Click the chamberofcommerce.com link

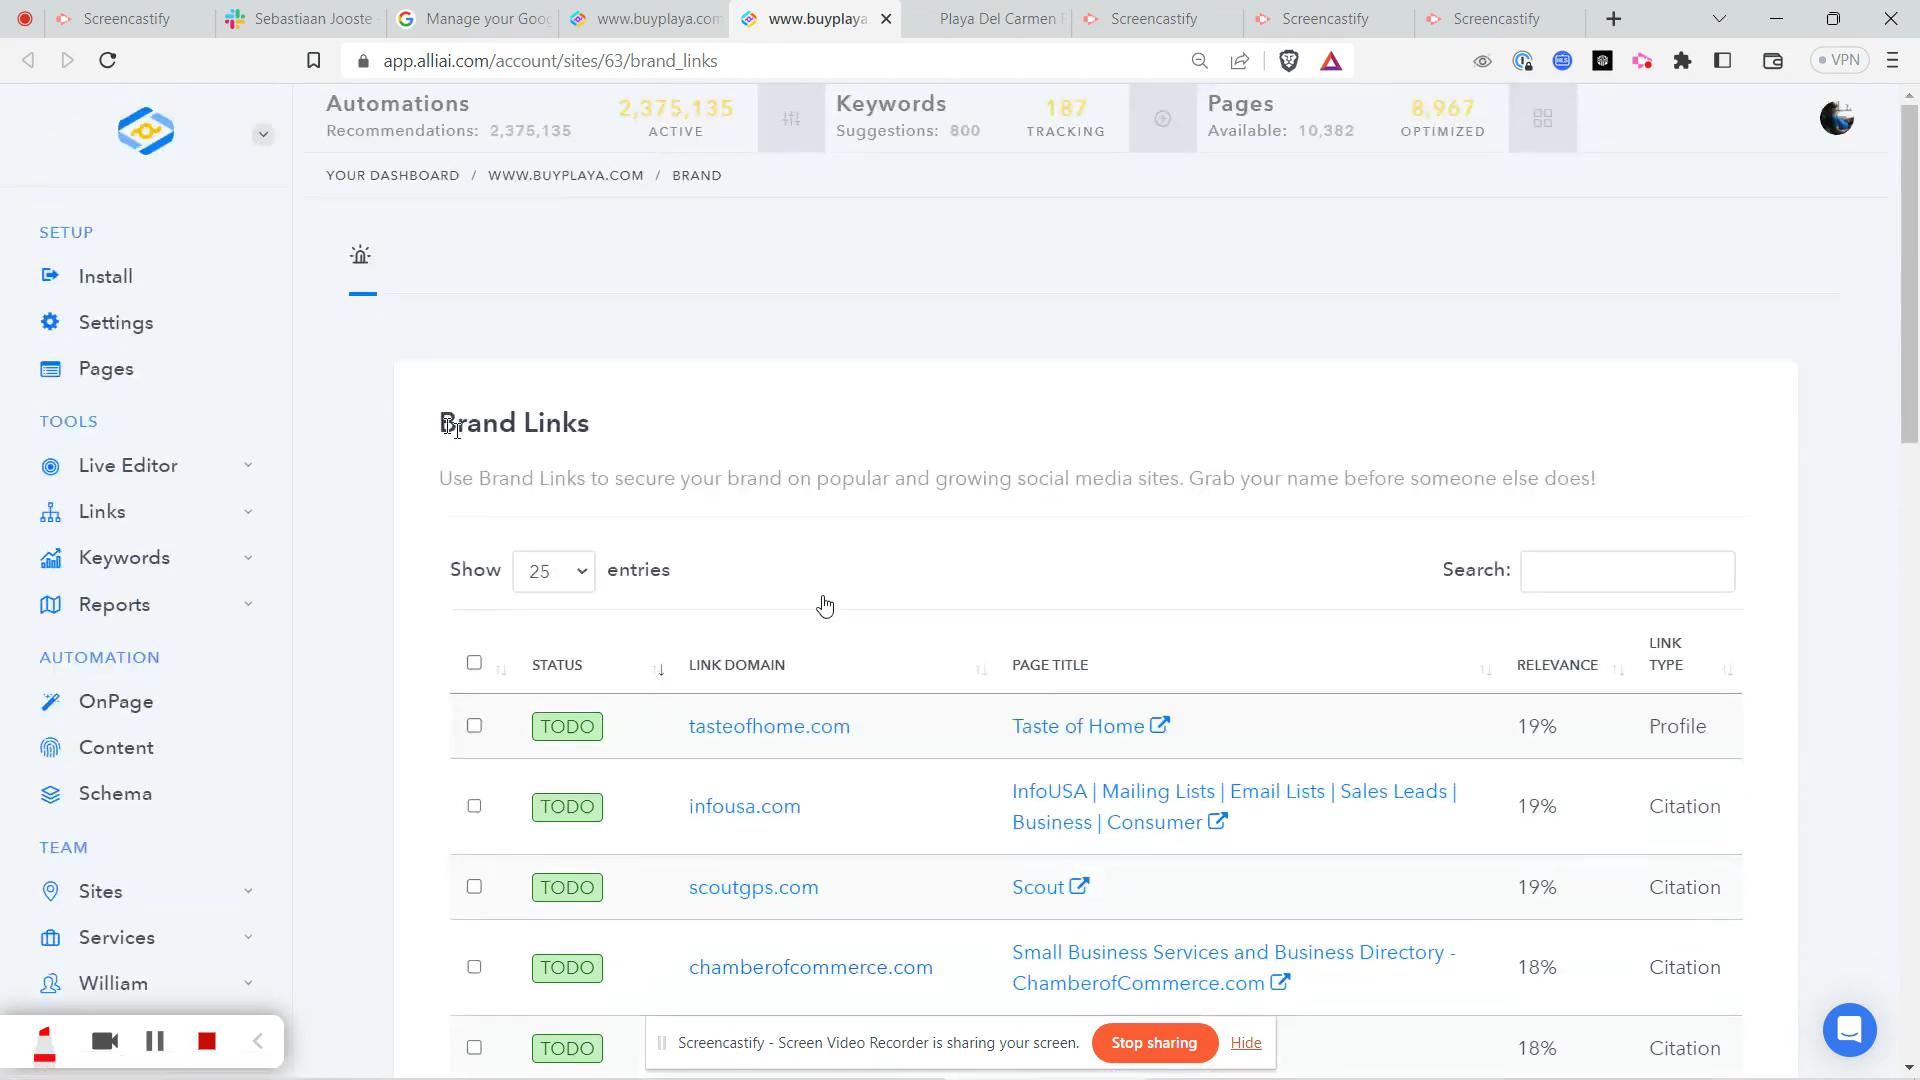[810, 968]
